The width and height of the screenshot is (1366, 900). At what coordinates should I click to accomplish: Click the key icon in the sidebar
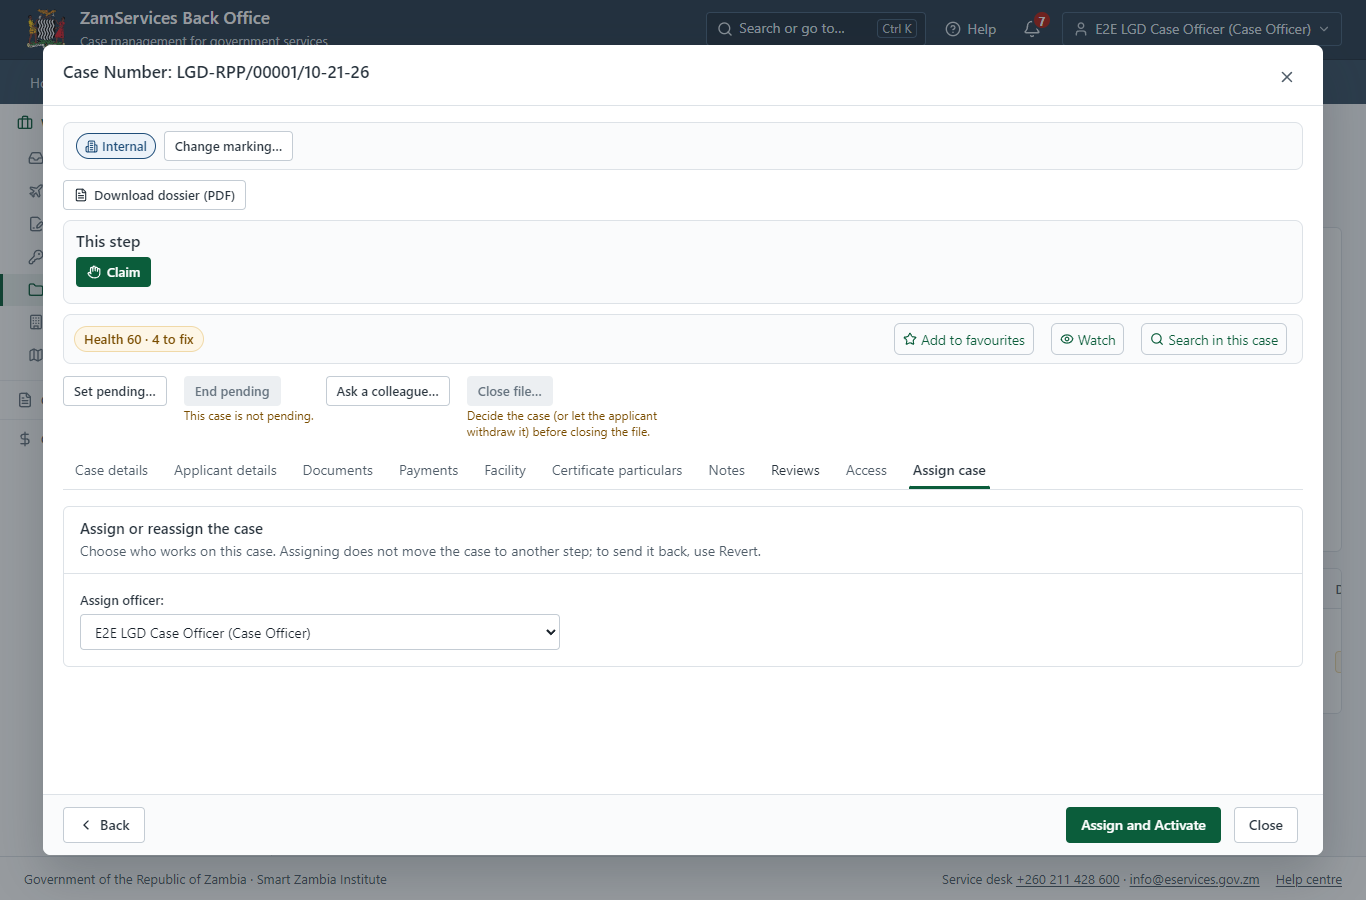[x=36, y=257]
